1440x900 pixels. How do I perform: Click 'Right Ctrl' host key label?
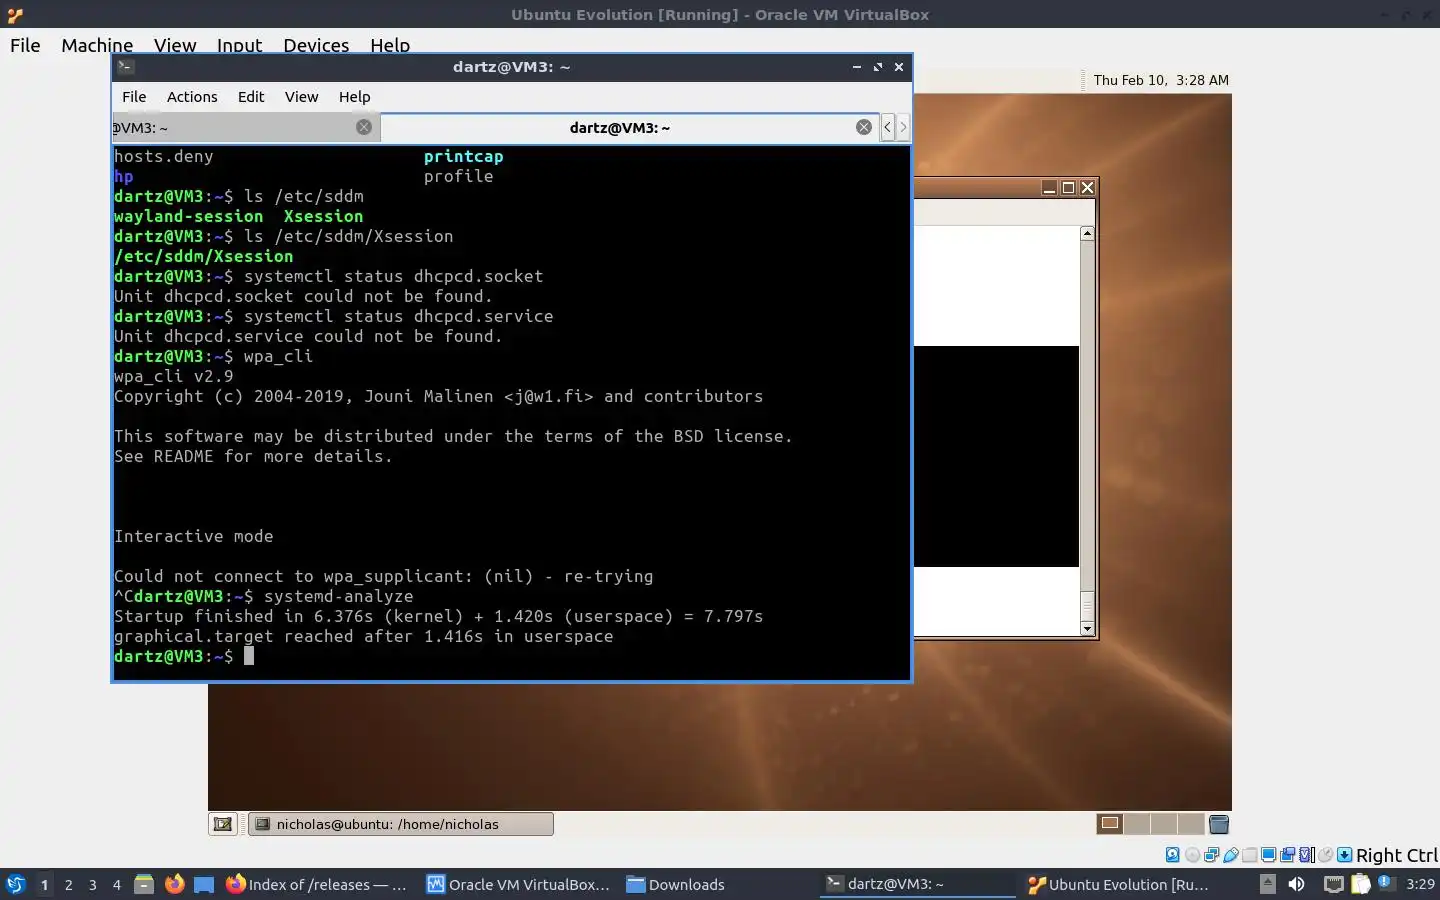(x=1397, y=855)
